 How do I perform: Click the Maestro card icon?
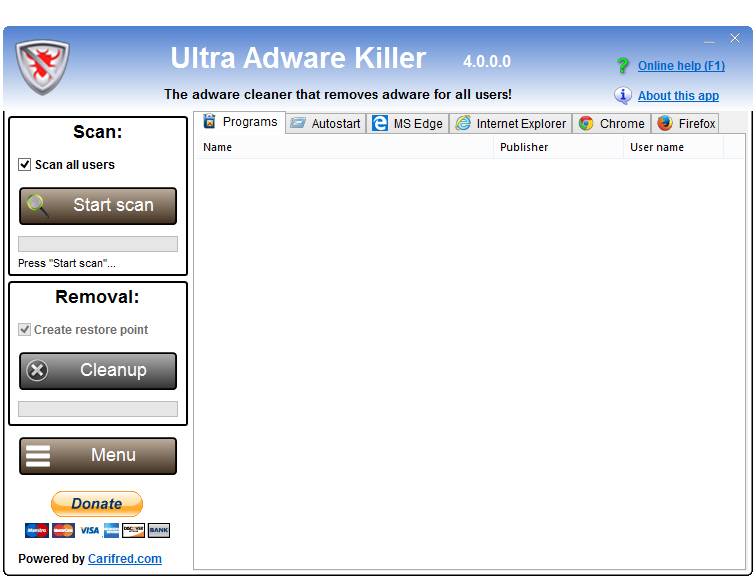tap(37, 530)
